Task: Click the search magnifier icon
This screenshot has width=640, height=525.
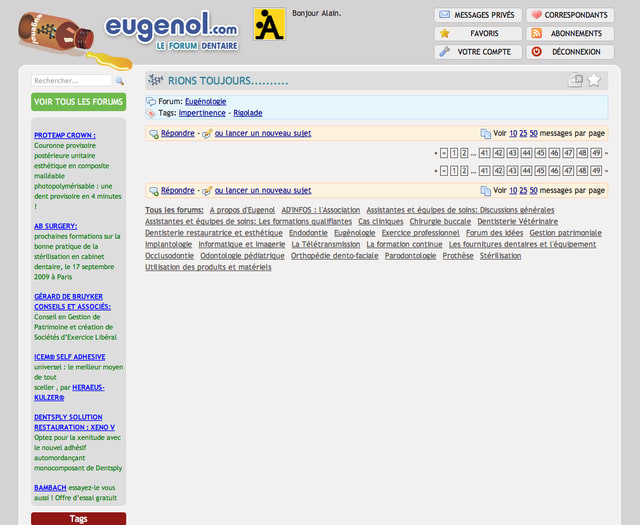Action: tap(119, 80)
